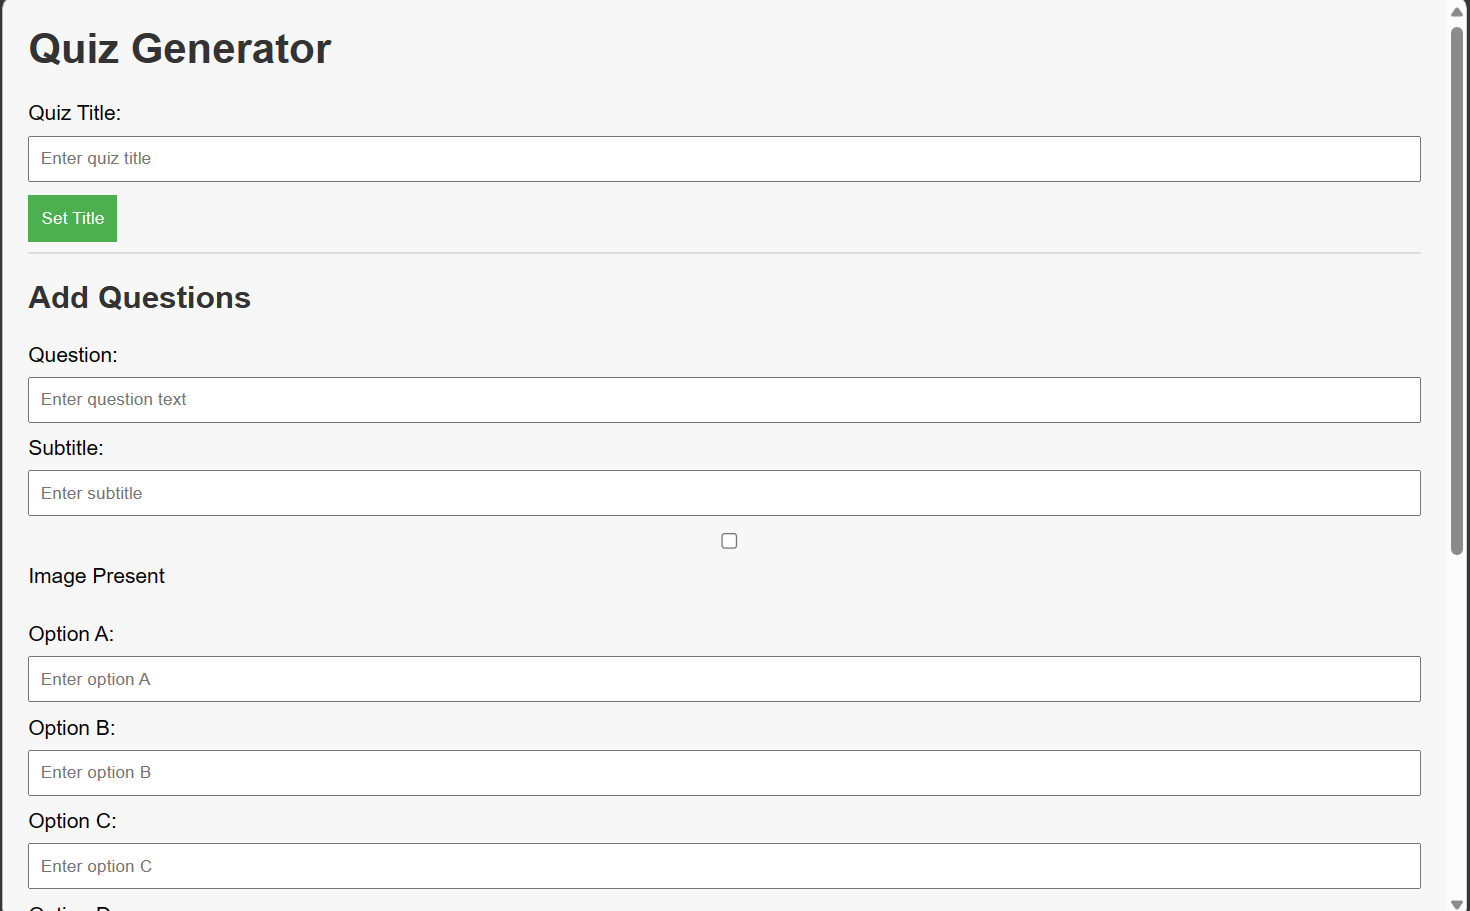Screen dimensions: 1470x911
Task: Click the Set Title button
Action: [72, 218]
